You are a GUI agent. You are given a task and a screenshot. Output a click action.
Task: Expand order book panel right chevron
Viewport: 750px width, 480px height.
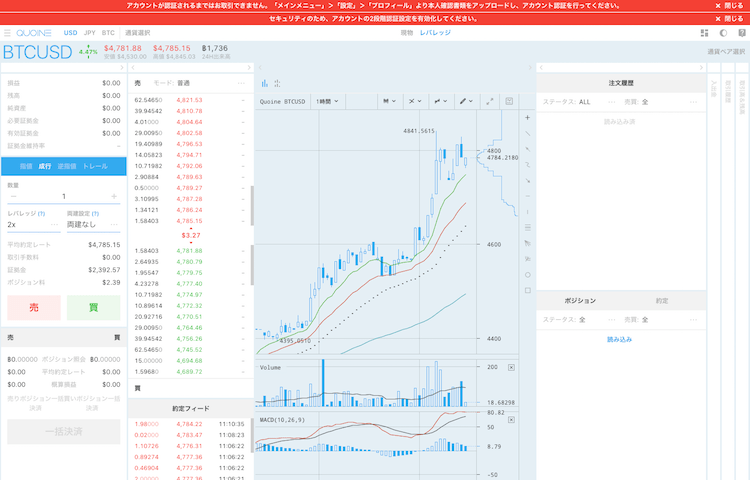(249, 68)
